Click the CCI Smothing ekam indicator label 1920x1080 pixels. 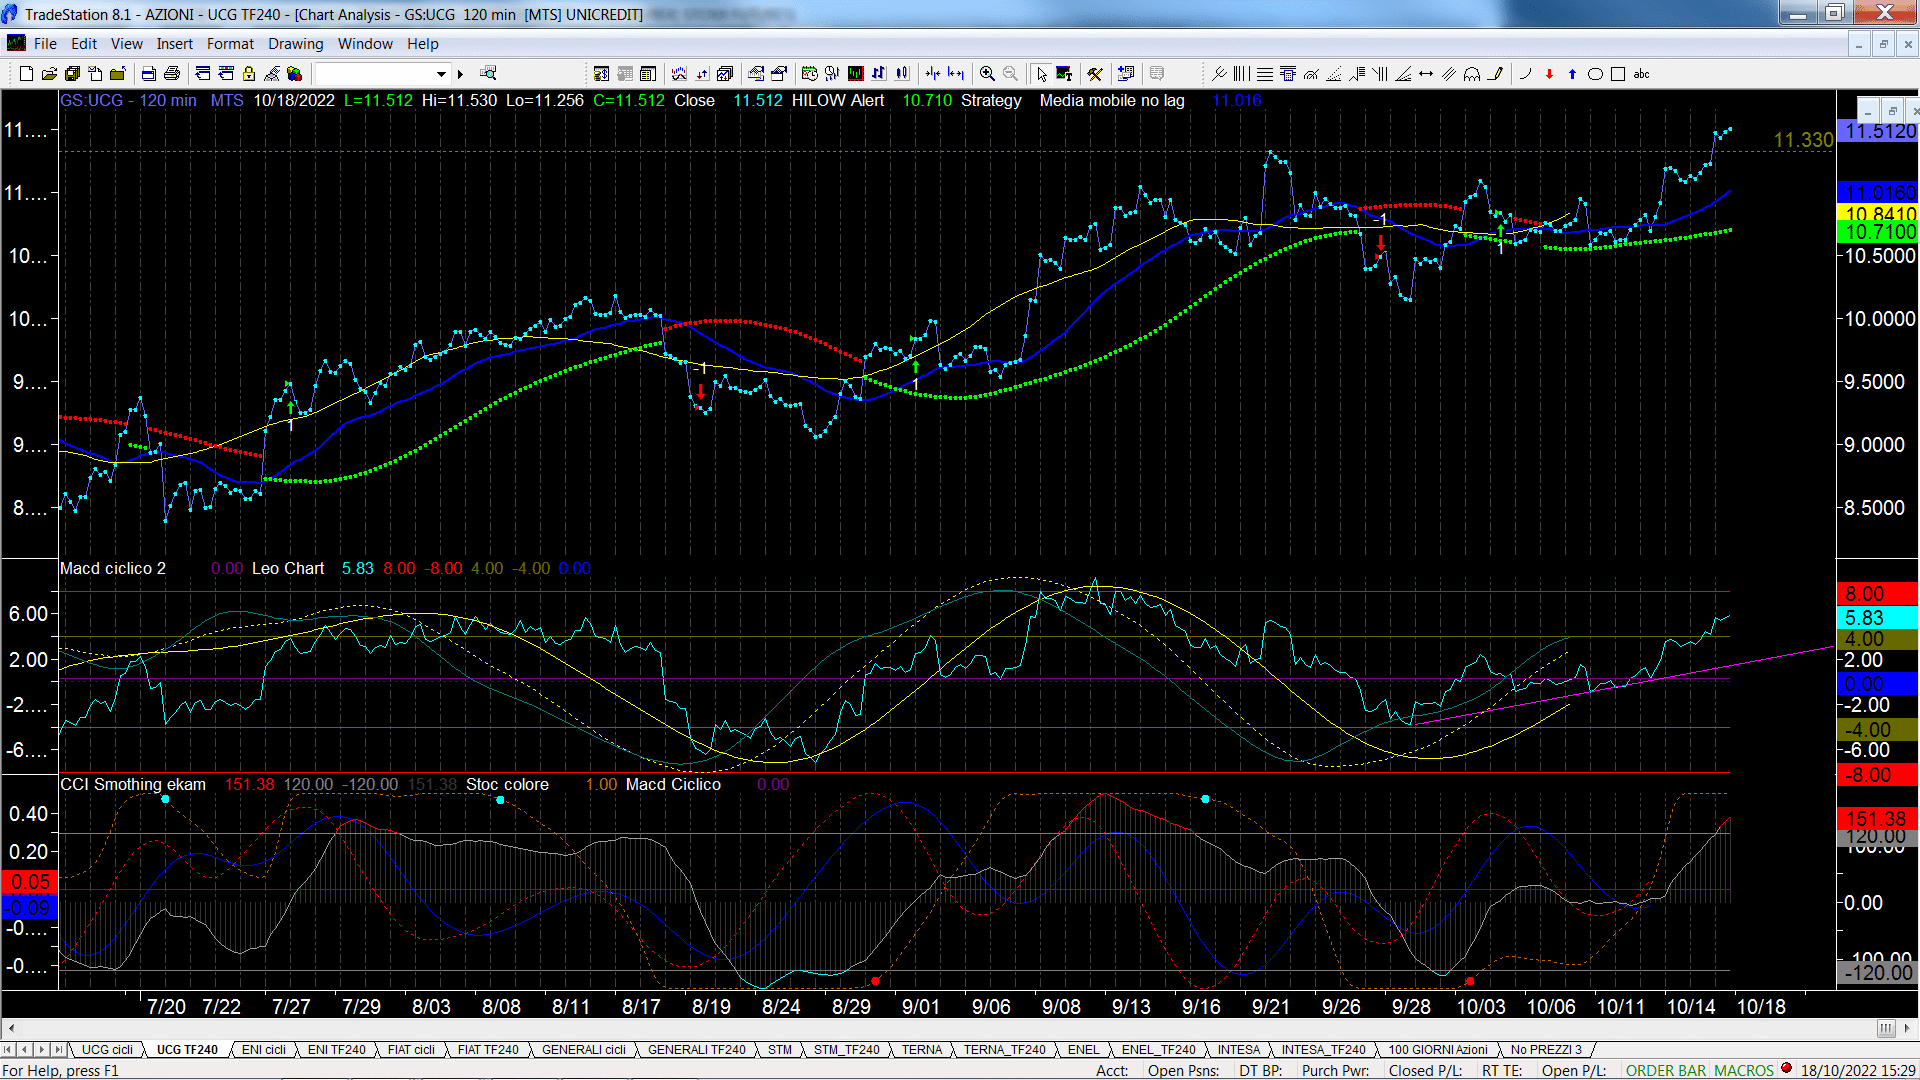133,784
